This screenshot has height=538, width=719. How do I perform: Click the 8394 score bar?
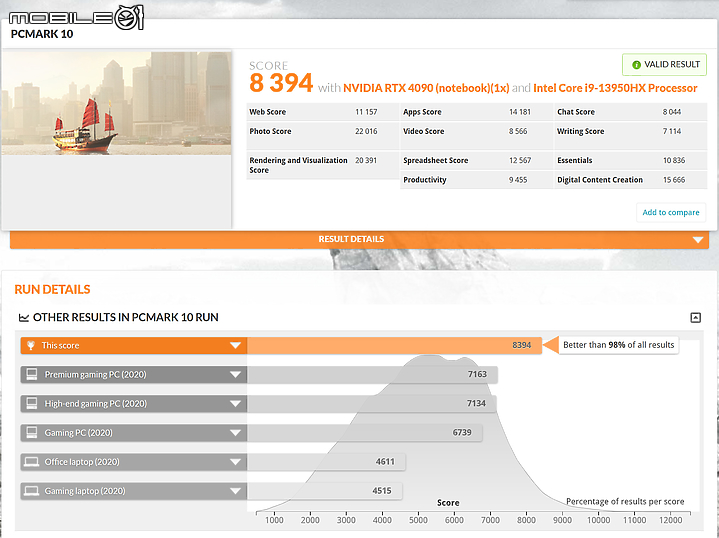pos(394,345)
